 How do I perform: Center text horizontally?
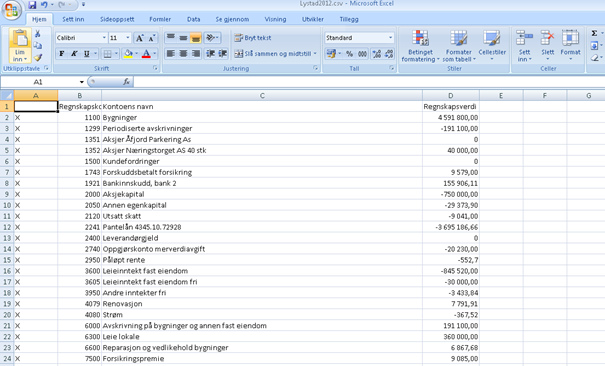(x=183, y=54)
